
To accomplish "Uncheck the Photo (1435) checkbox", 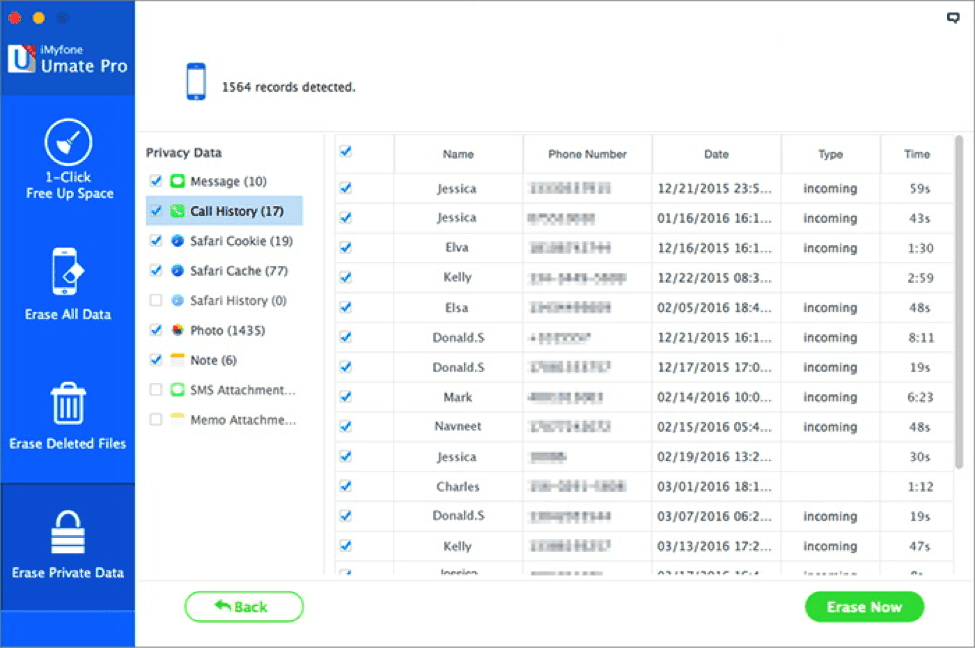I will coord(155,330).
